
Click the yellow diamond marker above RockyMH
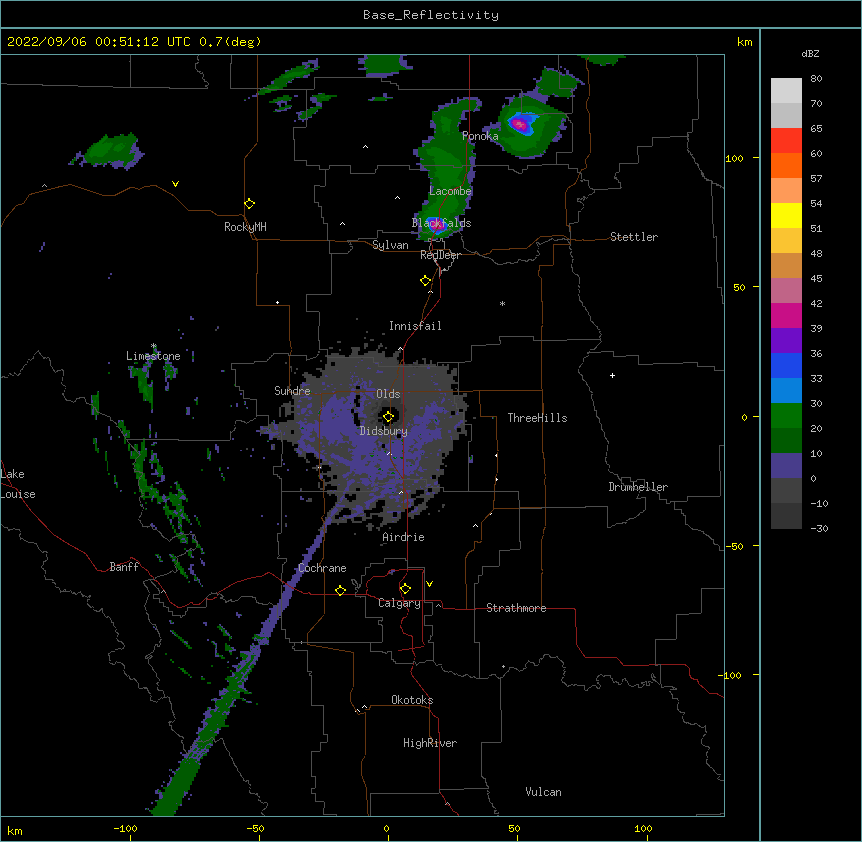pos(249,204)
